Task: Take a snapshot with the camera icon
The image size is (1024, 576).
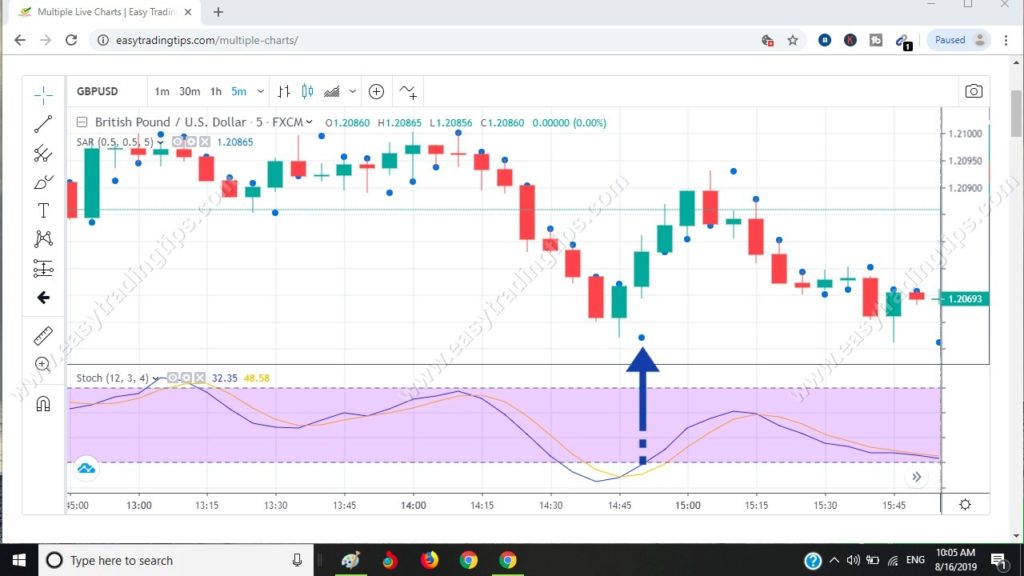Action: coord(974,91)
